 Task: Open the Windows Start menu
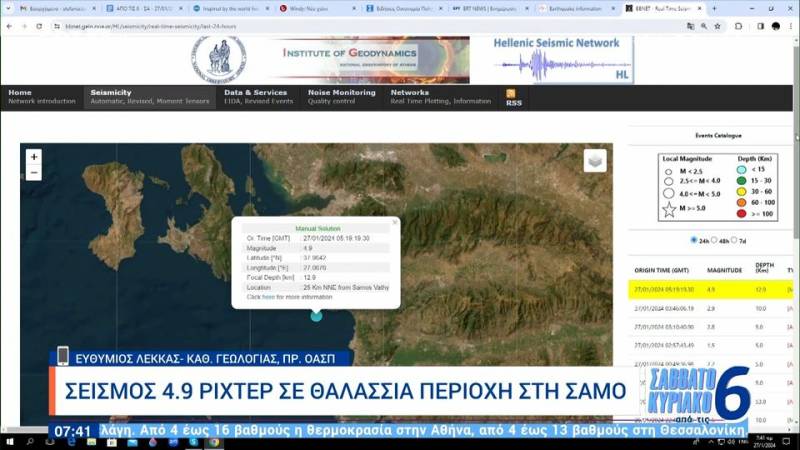[10, 442]
